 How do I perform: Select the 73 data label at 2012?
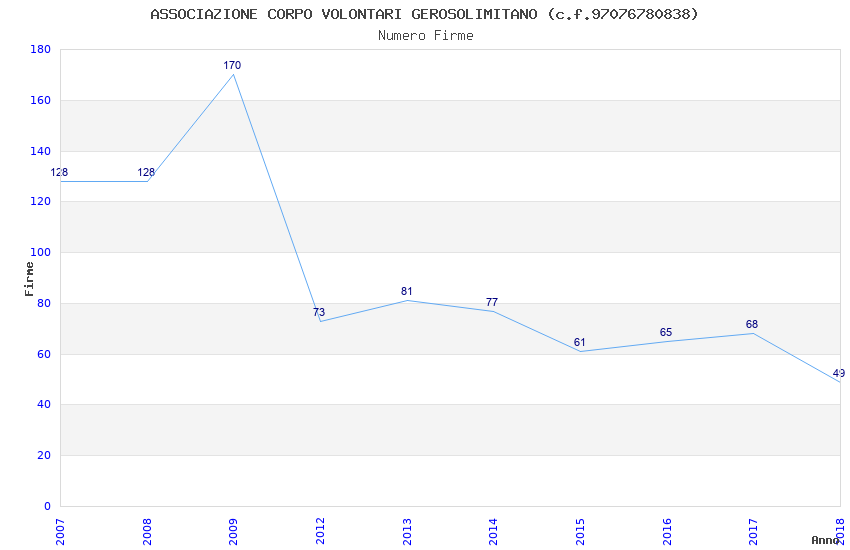click(319, 312)
